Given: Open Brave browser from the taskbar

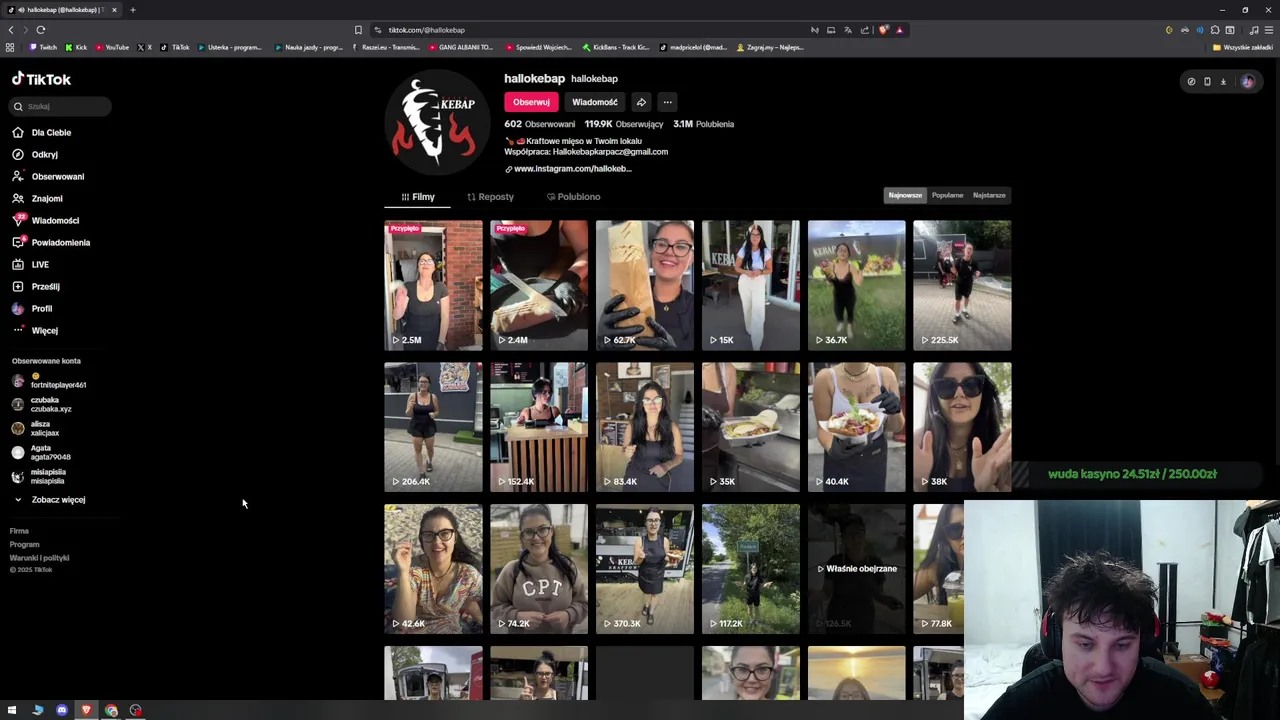Looking at the screenshot, I should point(86,710).
